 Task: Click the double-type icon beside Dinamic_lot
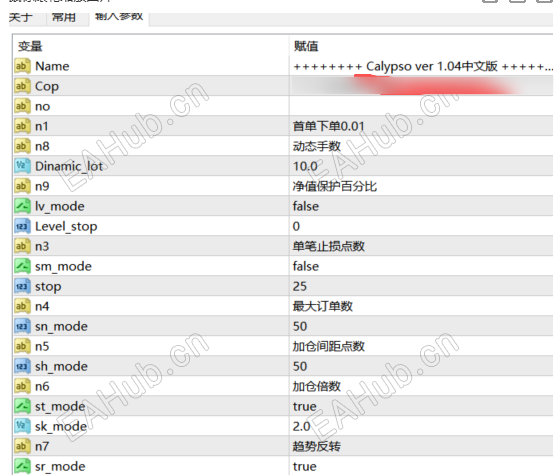(x=22, y=166)
